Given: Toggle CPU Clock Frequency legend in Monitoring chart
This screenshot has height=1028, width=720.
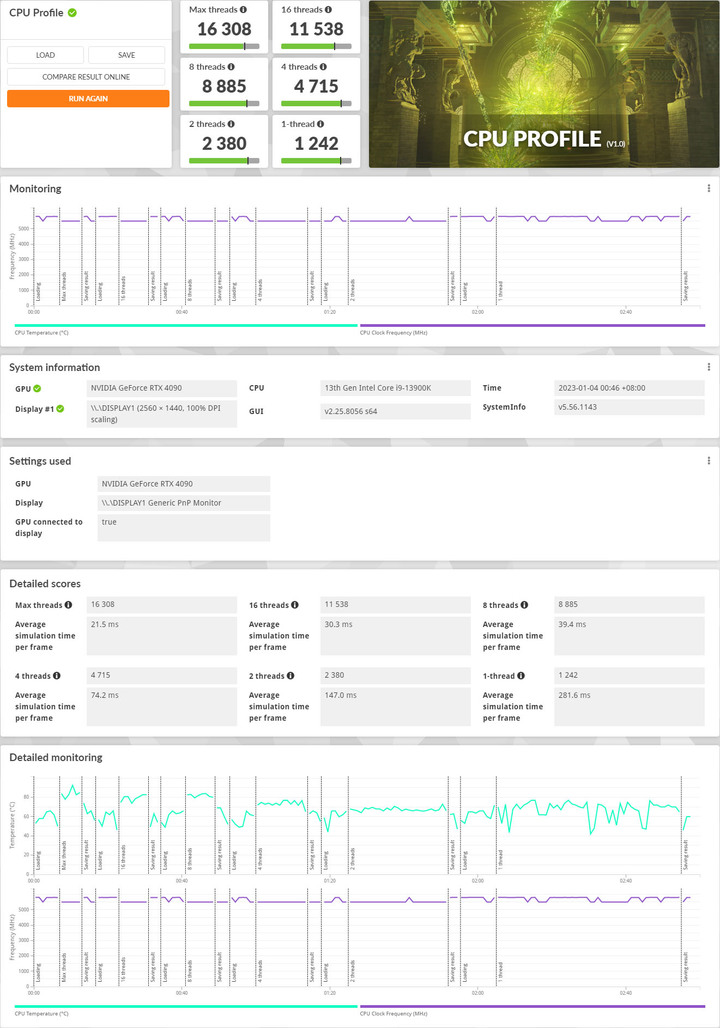Looking at the screenshot, I should (393, 332).
